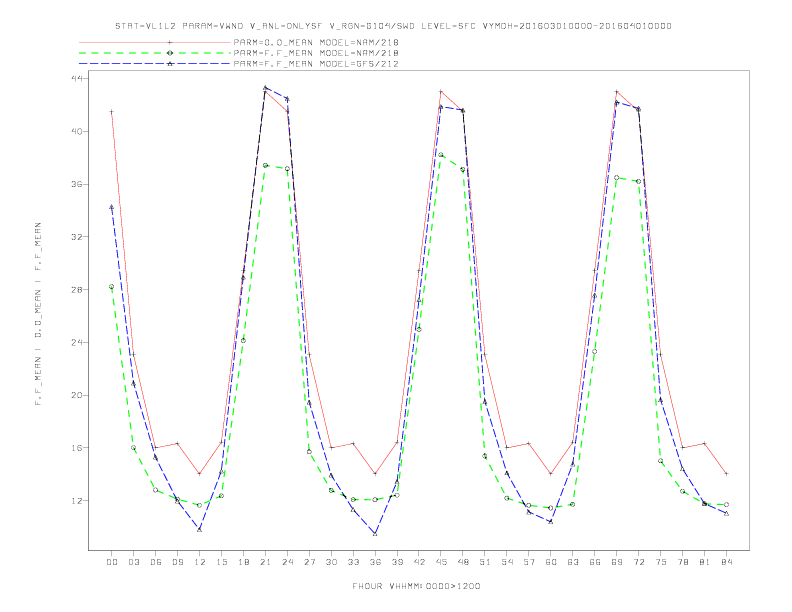Click x-axis forecast hour label 12
This screenshot has width=792, height=612.
200,562
